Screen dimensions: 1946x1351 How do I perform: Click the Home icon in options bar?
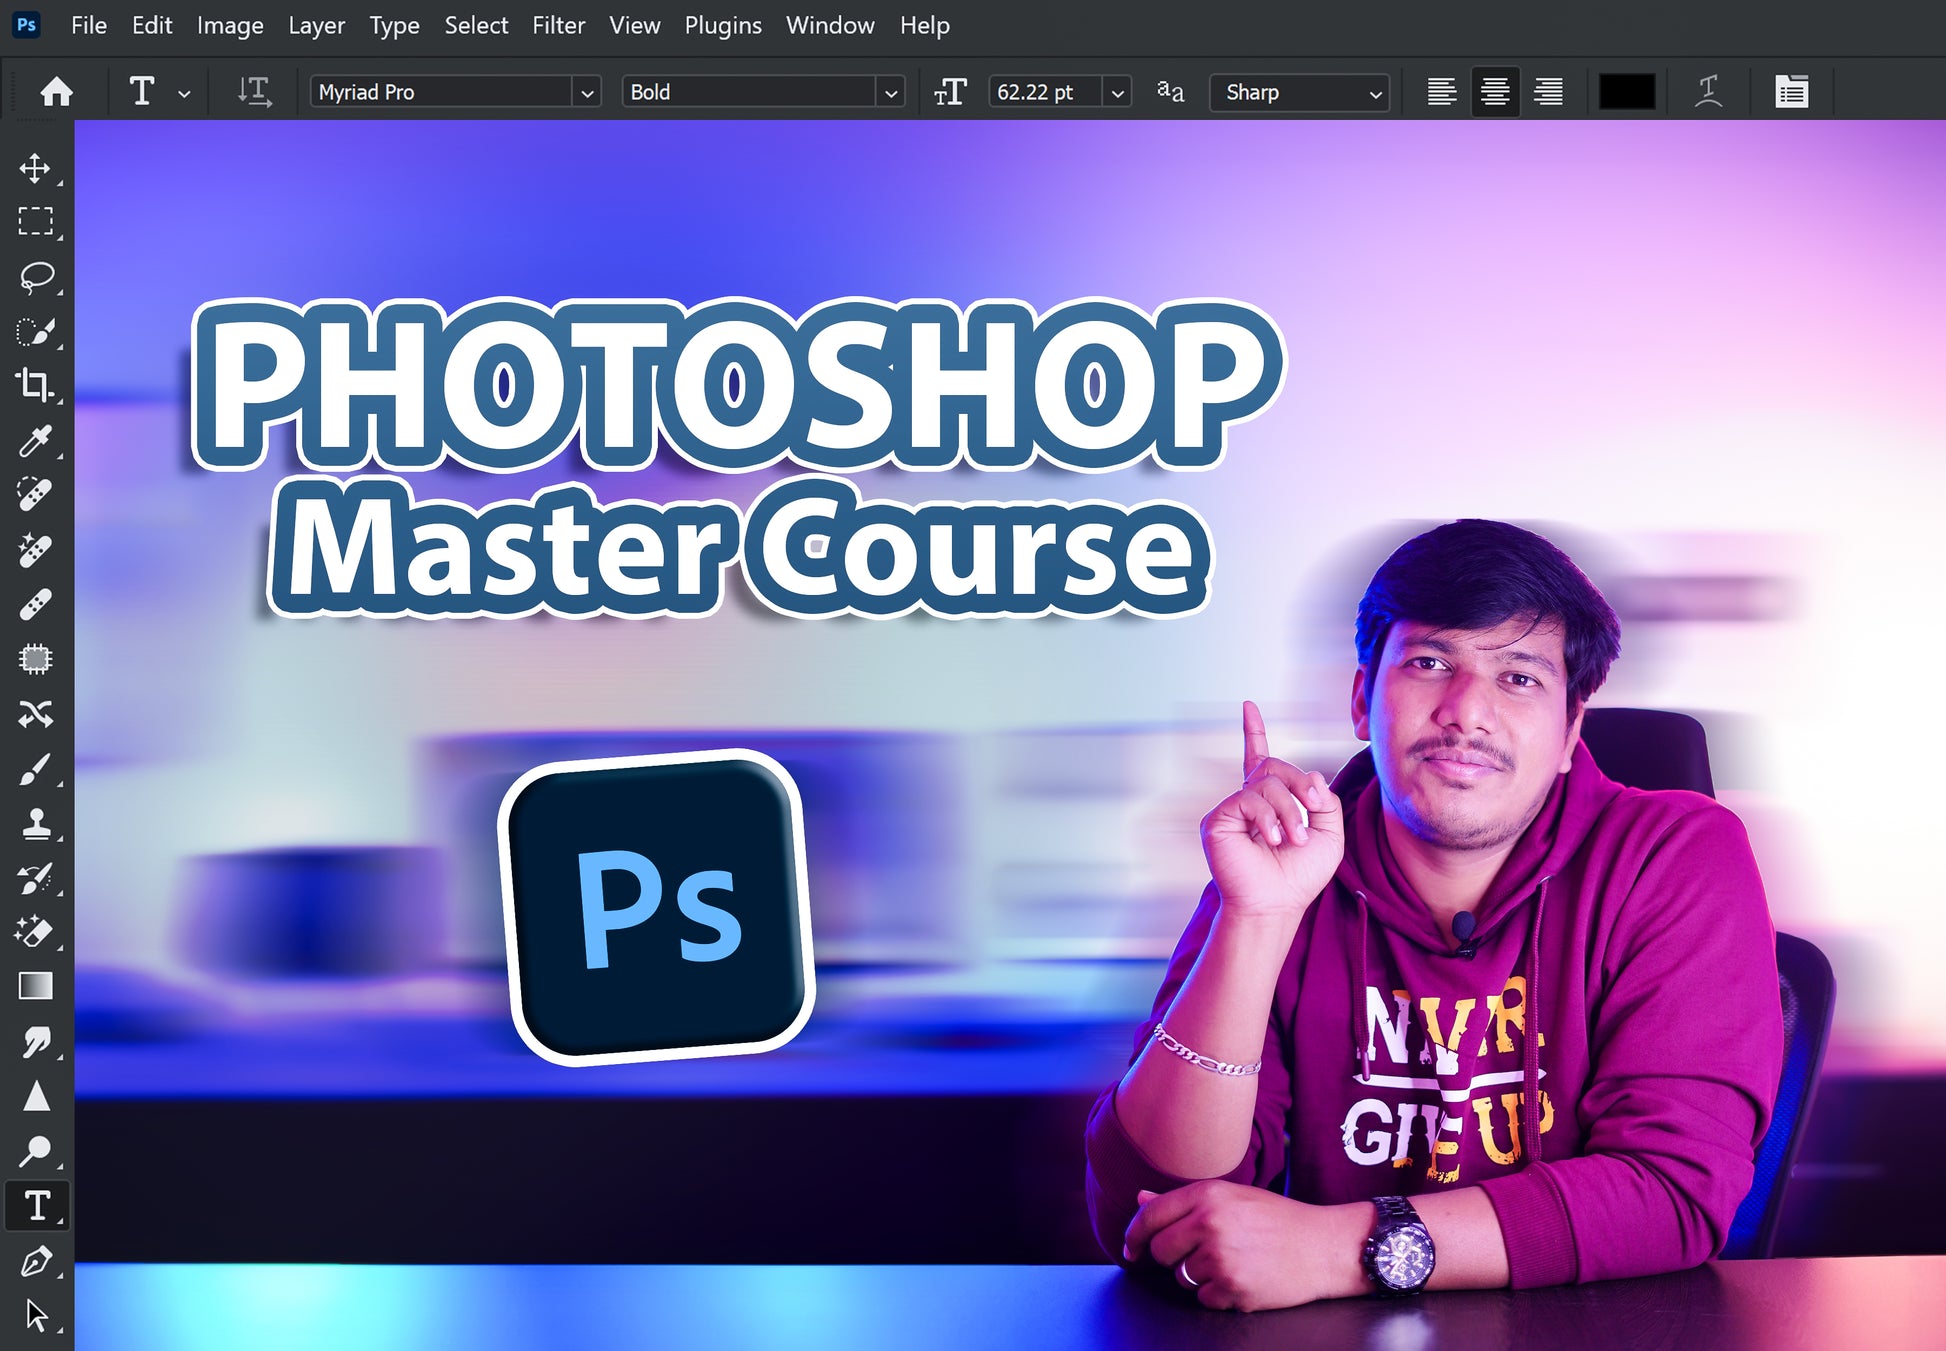[x=57, y=92]
